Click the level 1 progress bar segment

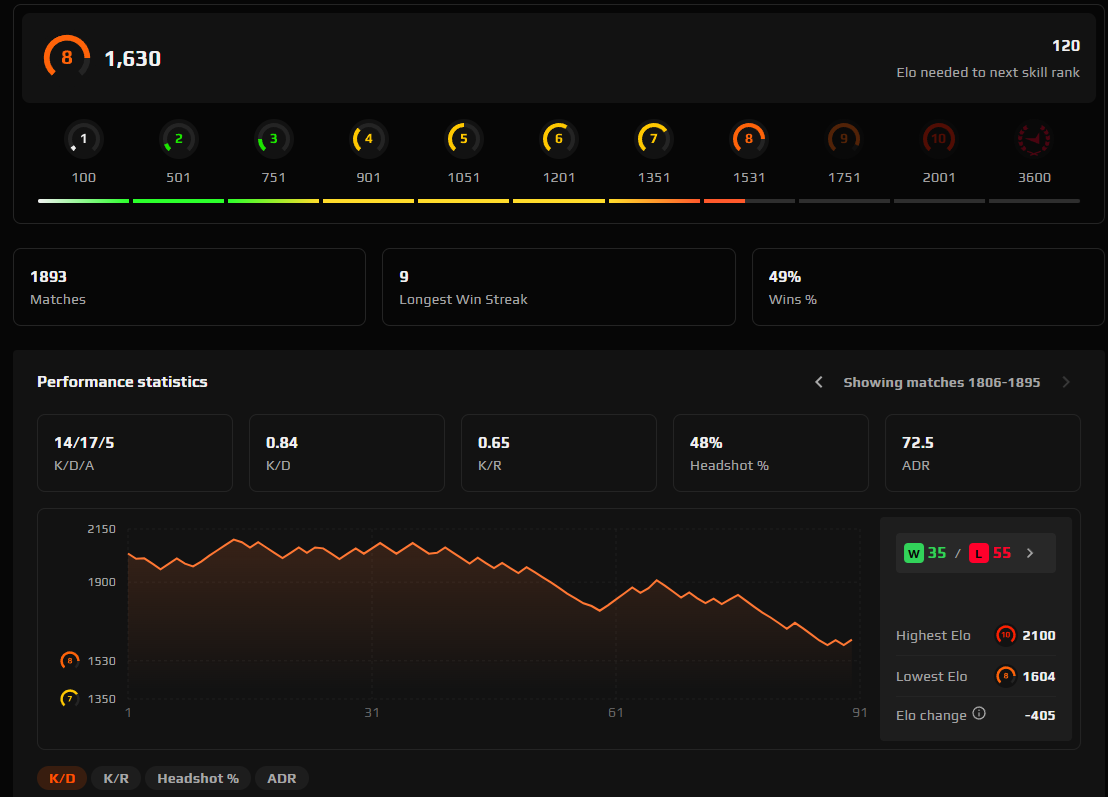coord(83,201)
